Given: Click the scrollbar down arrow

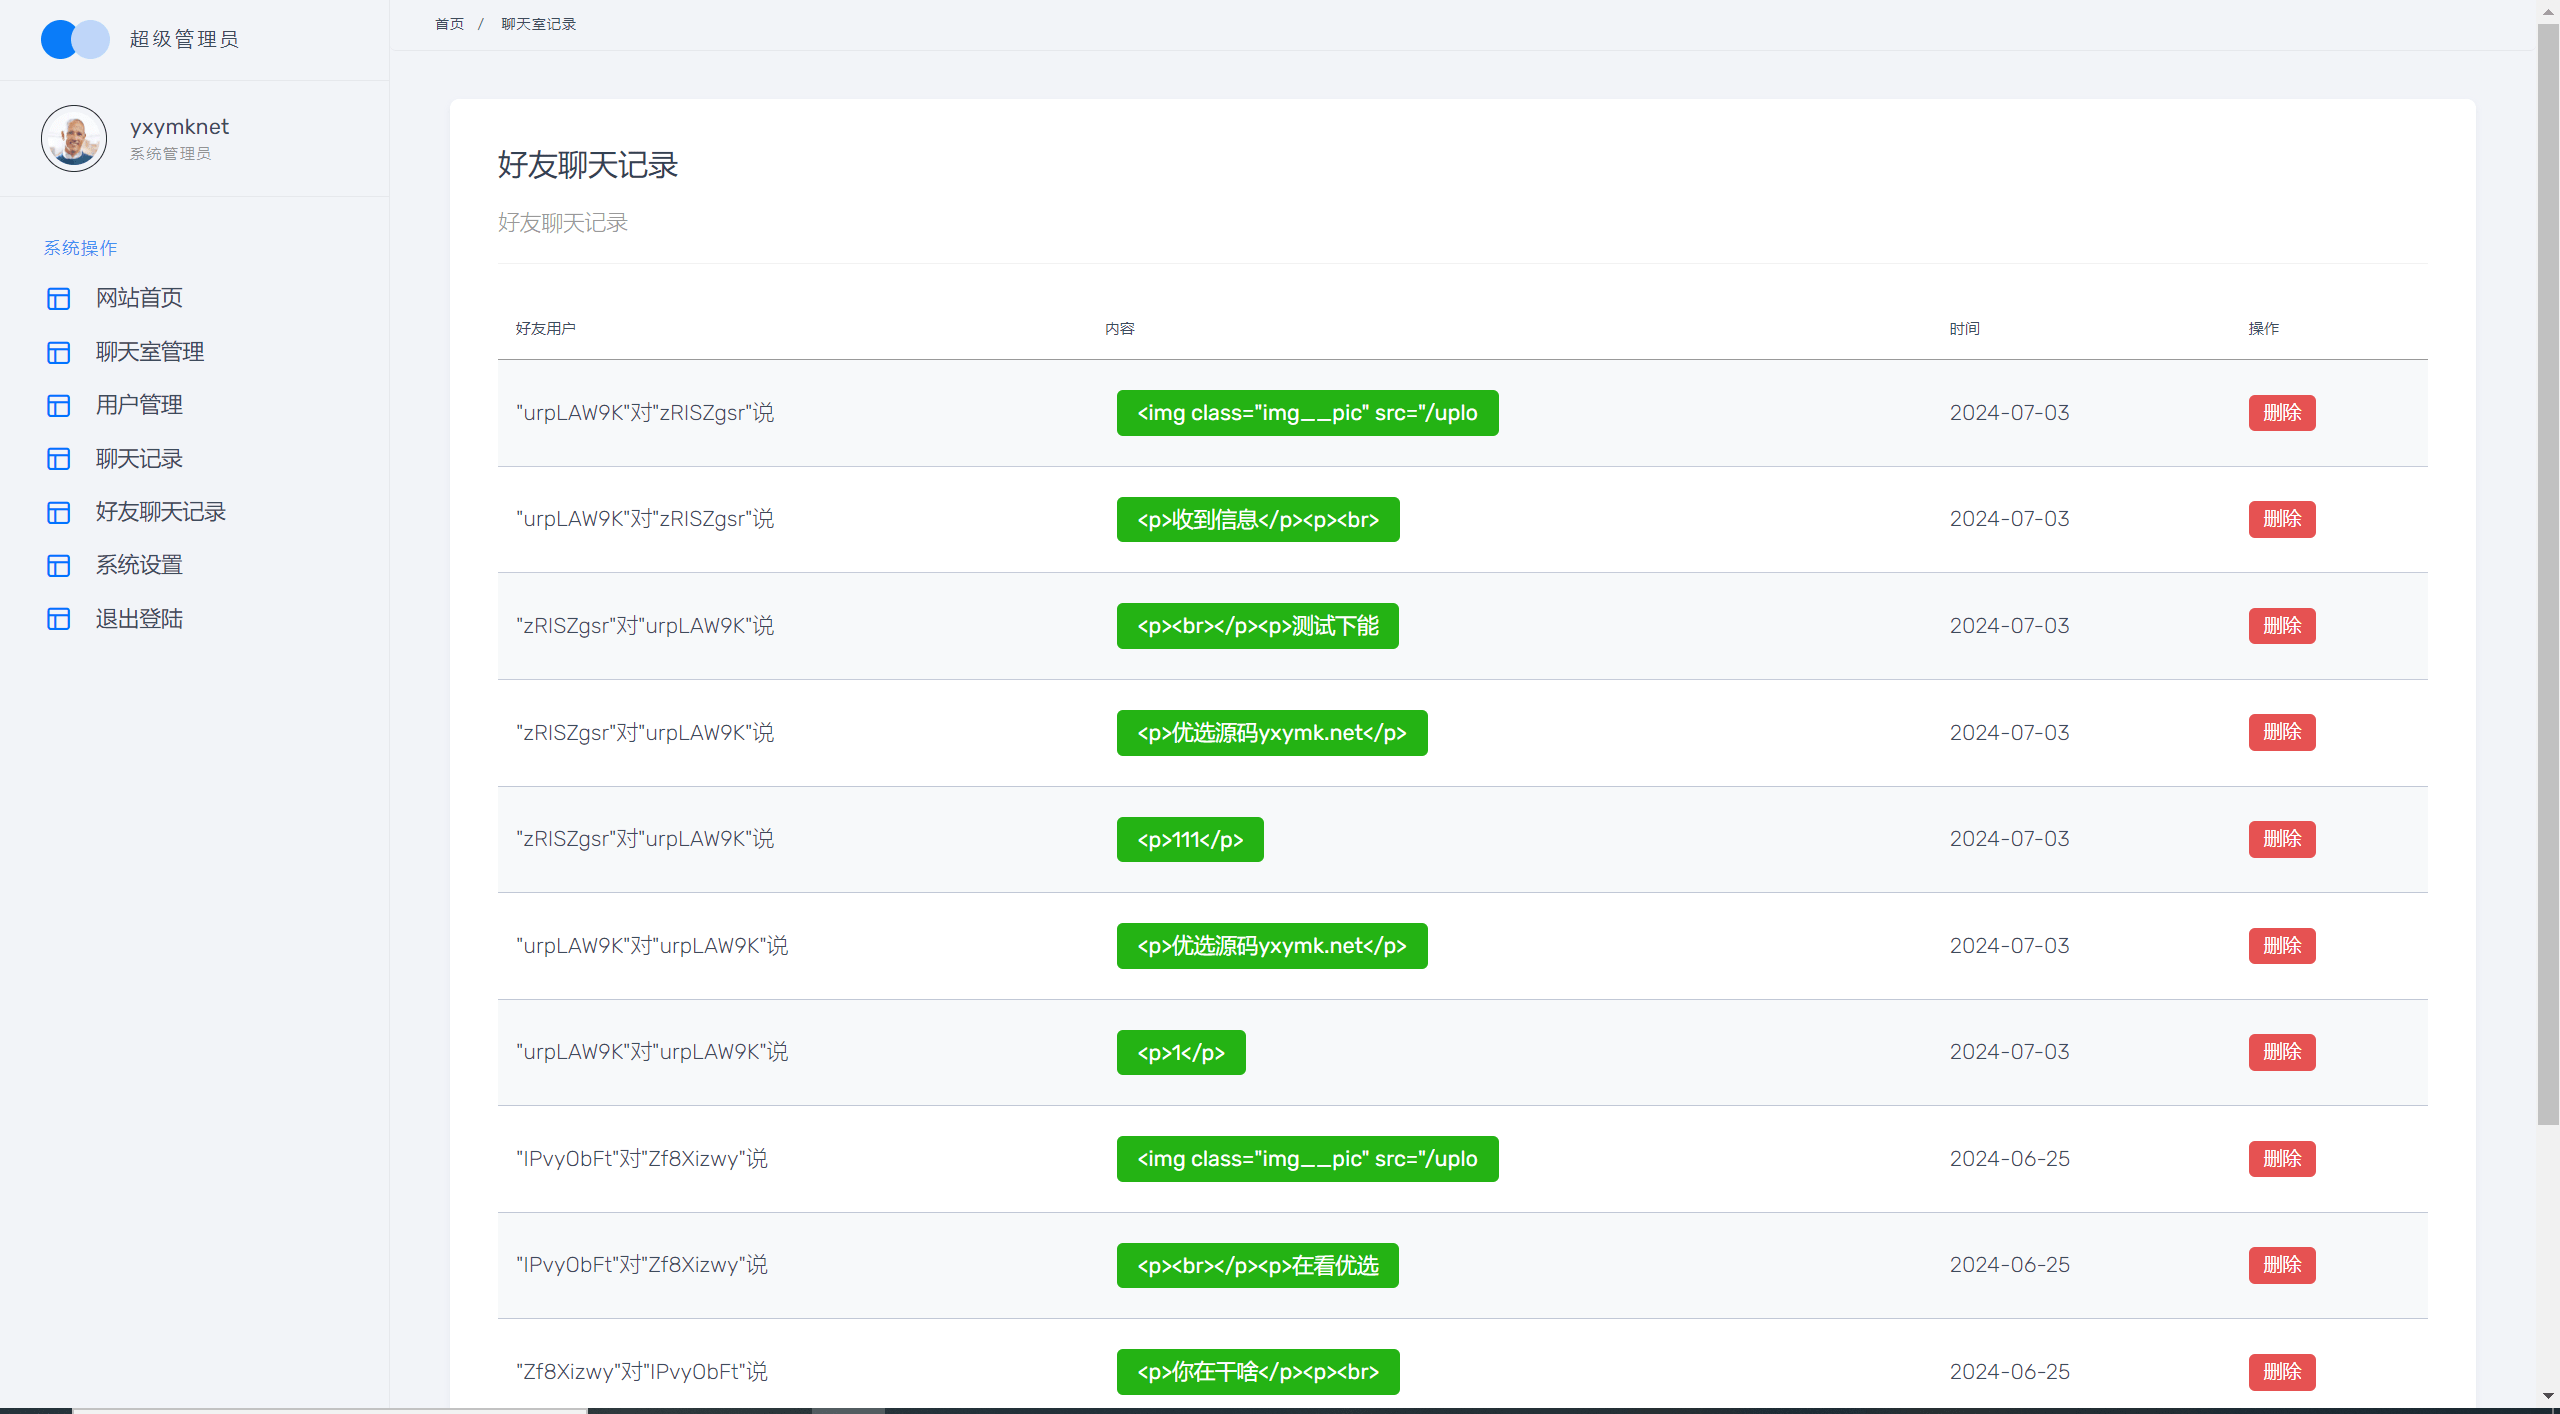Looking at the screenshot, I should point(2548,1396).
